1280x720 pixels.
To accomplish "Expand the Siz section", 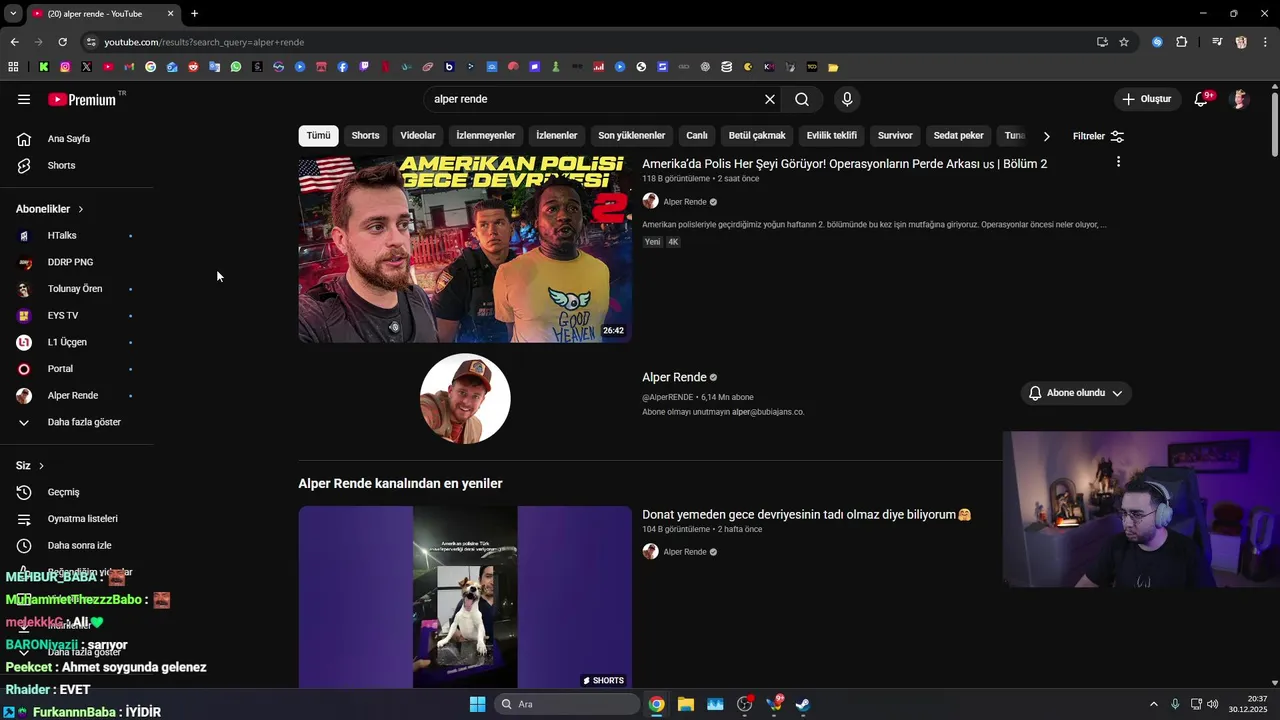I will [30, 466].
